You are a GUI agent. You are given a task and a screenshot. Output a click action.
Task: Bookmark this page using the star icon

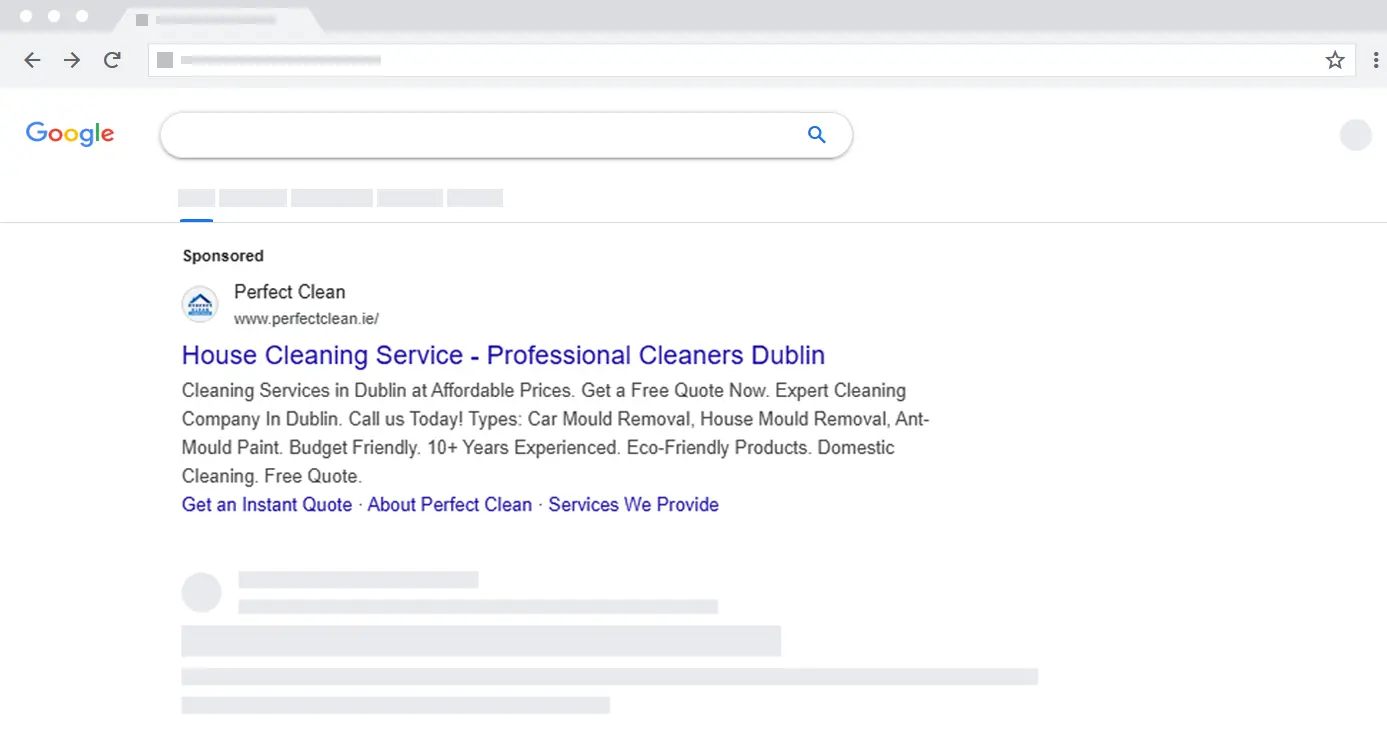tap(1334, 61)
